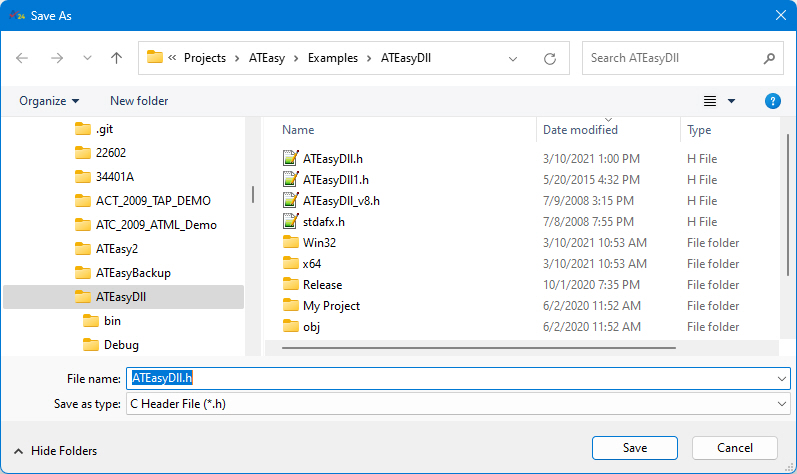Select the ATEasyDll1.h file icon
The image size is (797, 474).
point(290,180)
